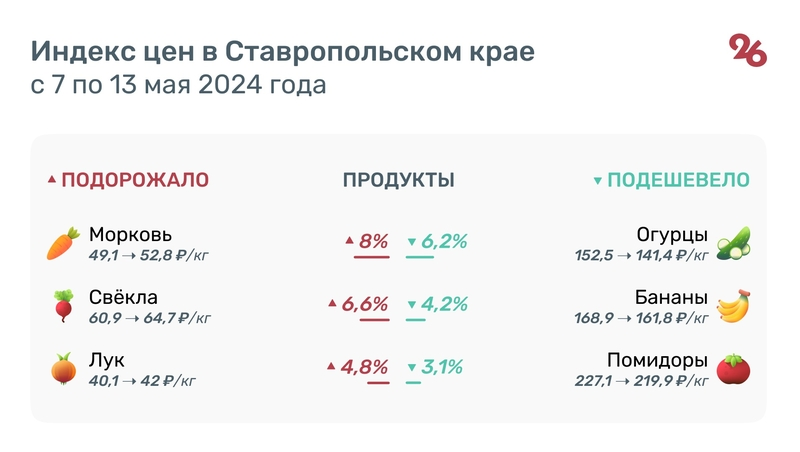Click the carrot icon next to Морковь
The height and width of the screenshot is (452, 800).
pyautogui.click(x=64, y=243)
